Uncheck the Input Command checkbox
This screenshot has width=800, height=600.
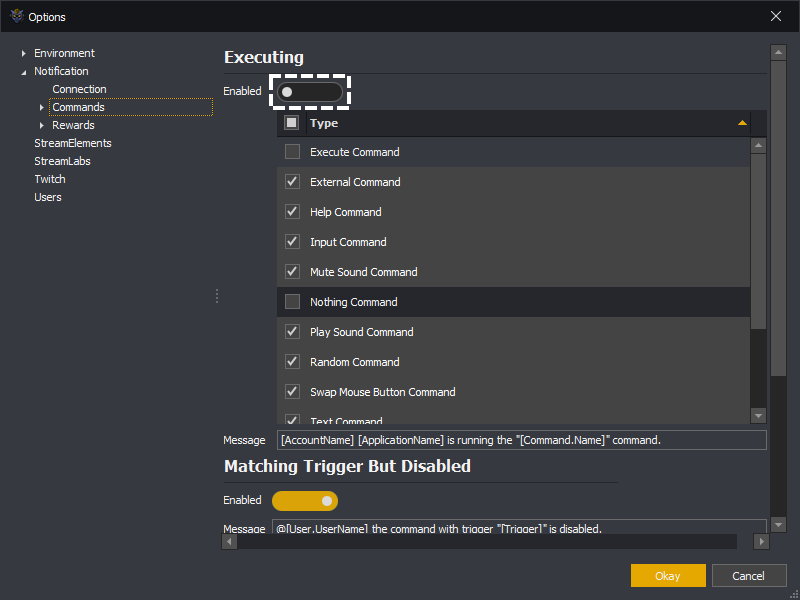point(292,241)
